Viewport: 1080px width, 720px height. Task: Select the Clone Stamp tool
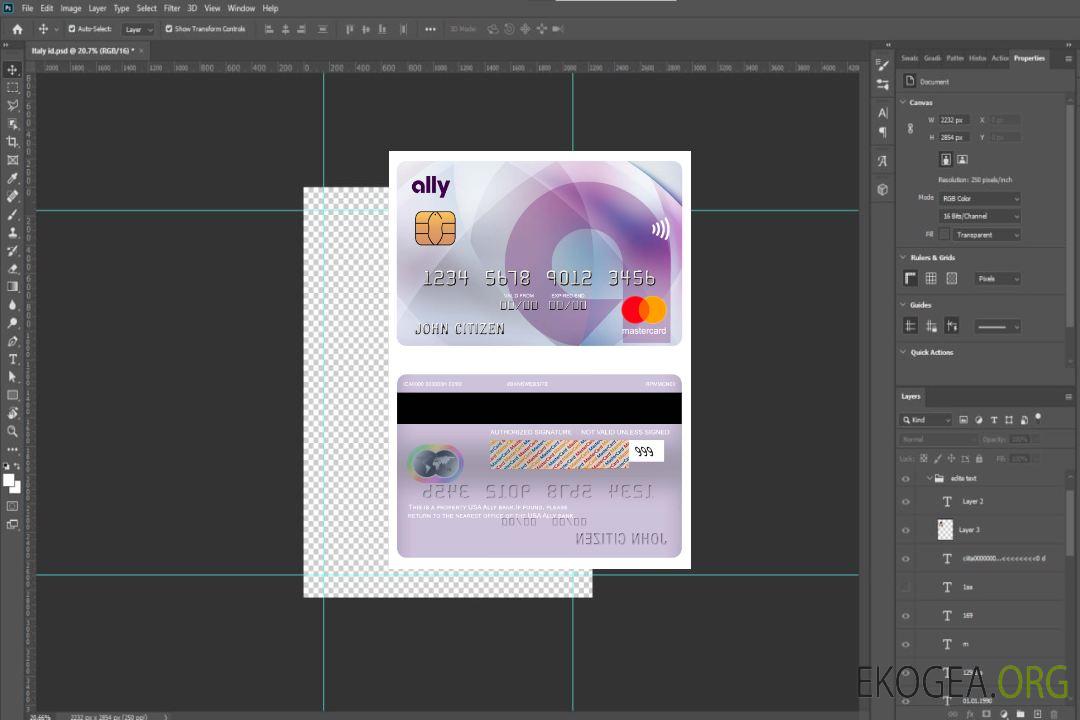coord(12,233)
